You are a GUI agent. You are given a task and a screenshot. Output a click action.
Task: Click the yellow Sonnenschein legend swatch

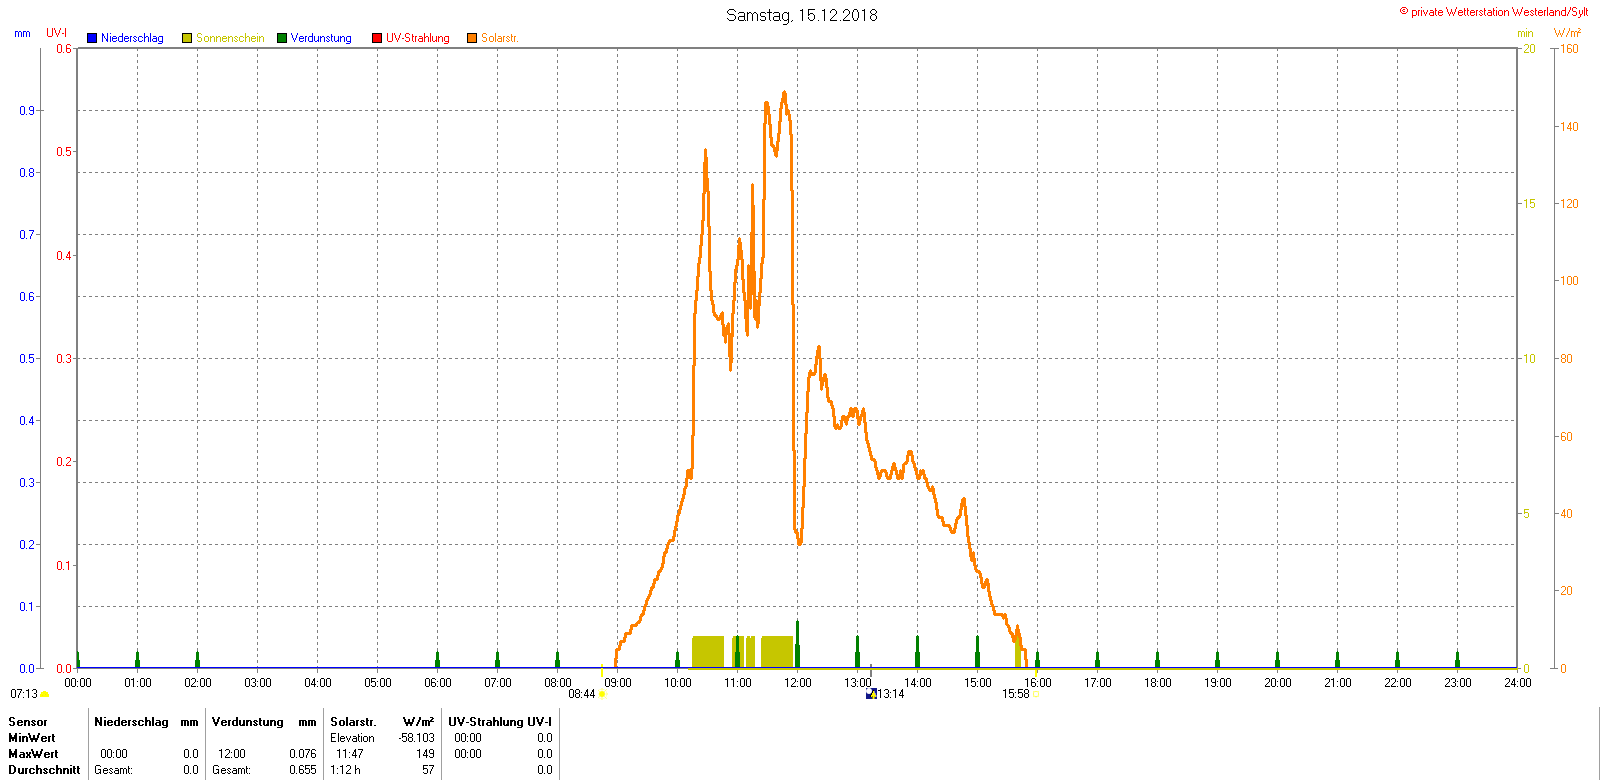(187, 38)
